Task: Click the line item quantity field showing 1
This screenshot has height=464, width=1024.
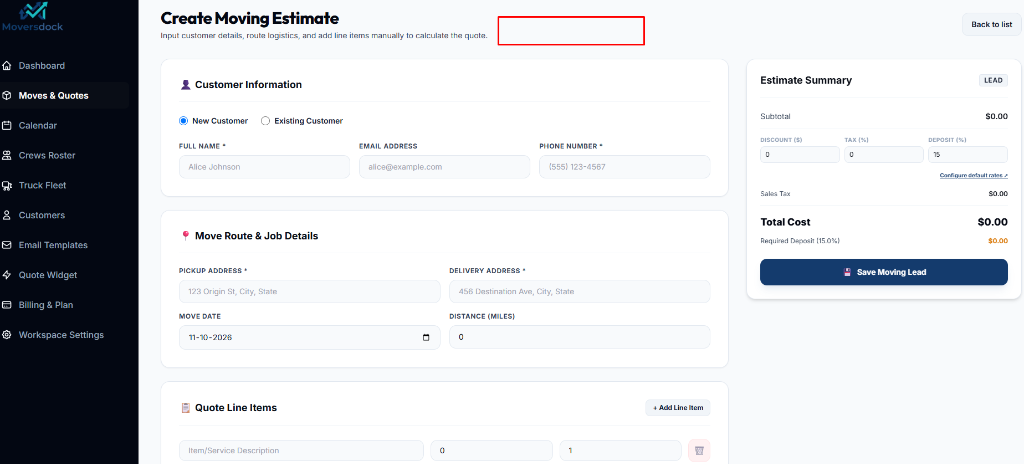Action: [x=621, y=451]
